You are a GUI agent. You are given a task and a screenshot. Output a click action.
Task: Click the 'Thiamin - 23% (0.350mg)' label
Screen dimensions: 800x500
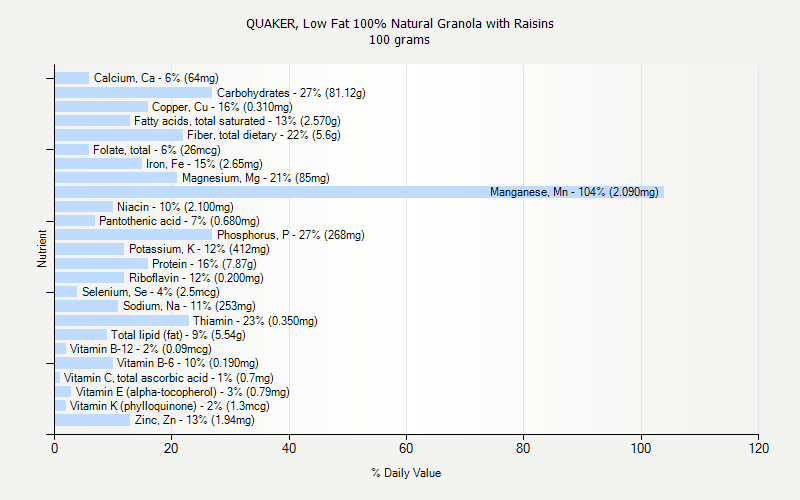click(255, 321)
